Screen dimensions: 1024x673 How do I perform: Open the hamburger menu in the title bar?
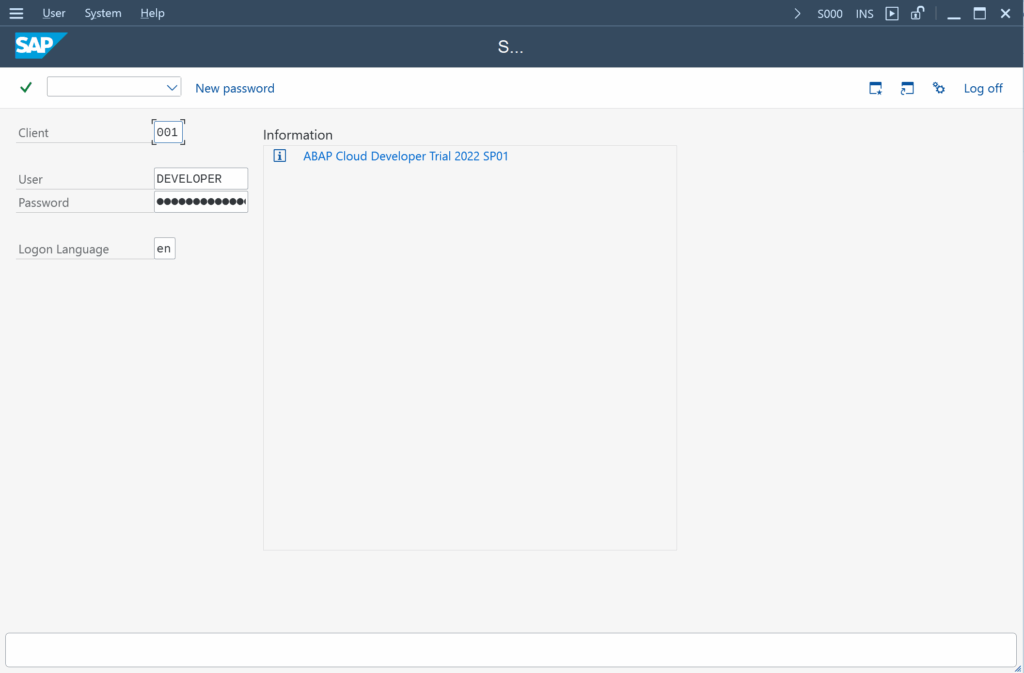click(16, 13)
